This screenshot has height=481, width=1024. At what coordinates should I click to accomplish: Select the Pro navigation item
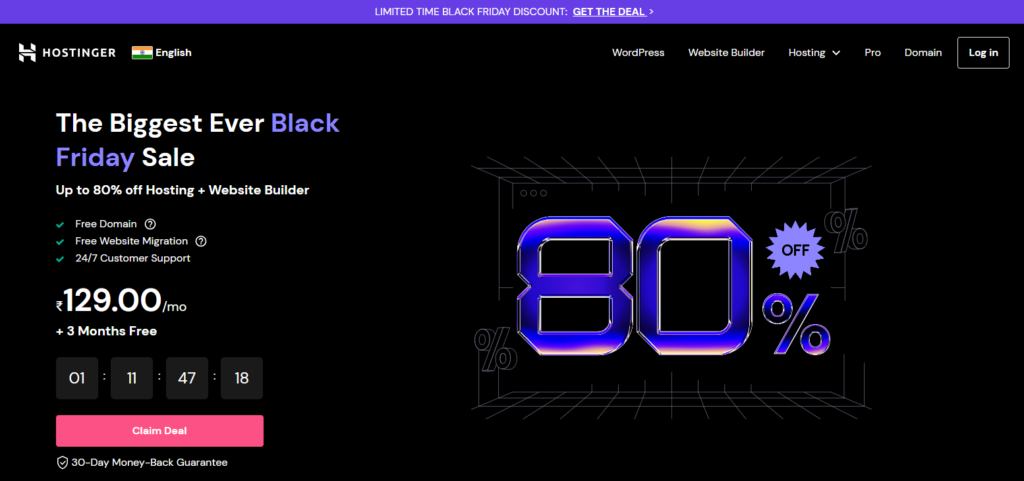click(x=873, y=53)
